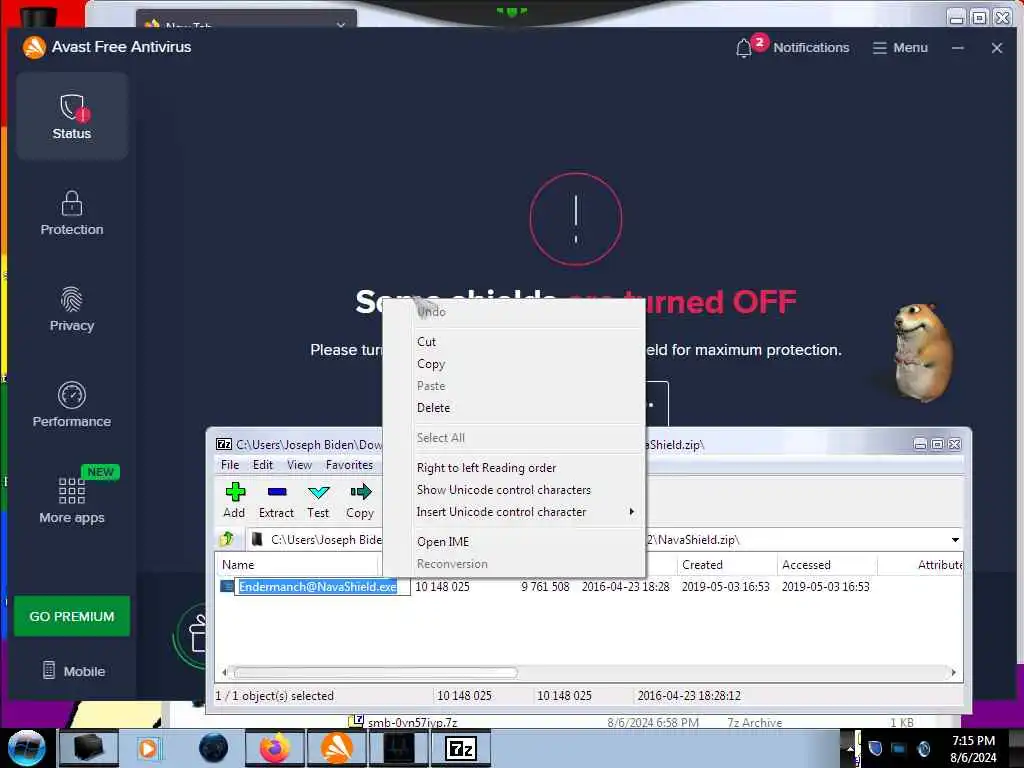Open the 7-Zip View menu
1024x768 pixels.
point(299,465)
